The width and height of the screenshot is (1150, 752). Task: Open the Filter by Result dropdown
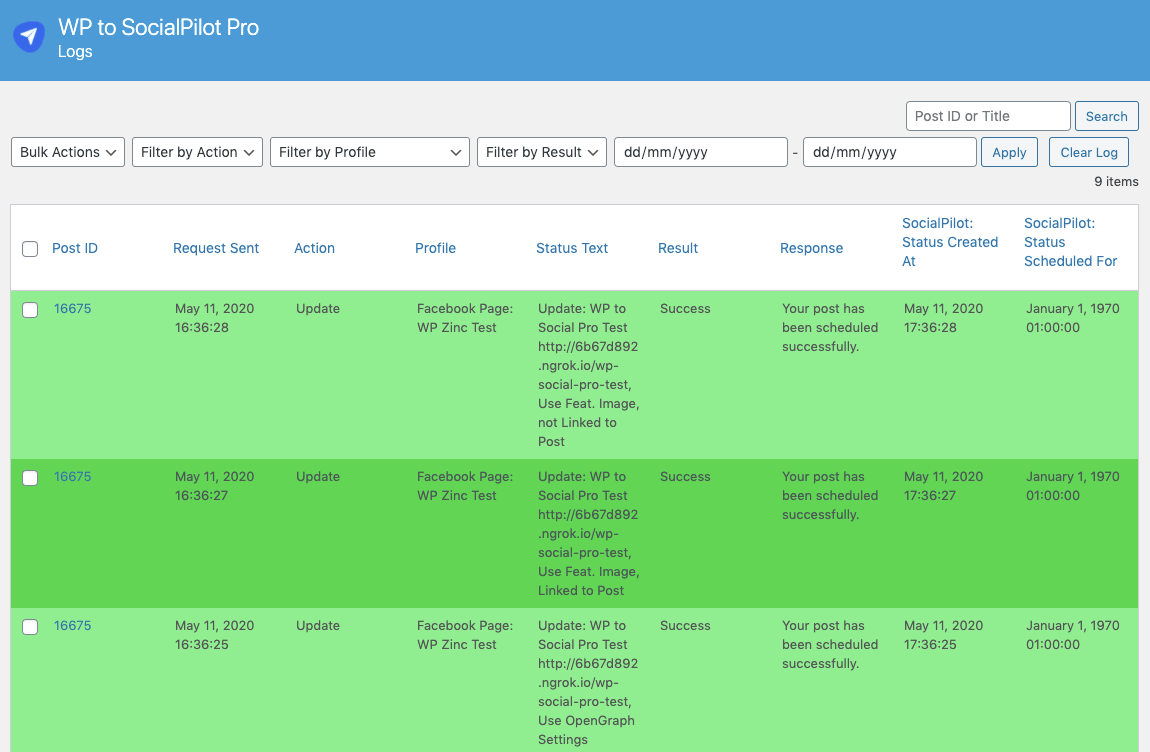pyautogui.click(x=542, y=152)
